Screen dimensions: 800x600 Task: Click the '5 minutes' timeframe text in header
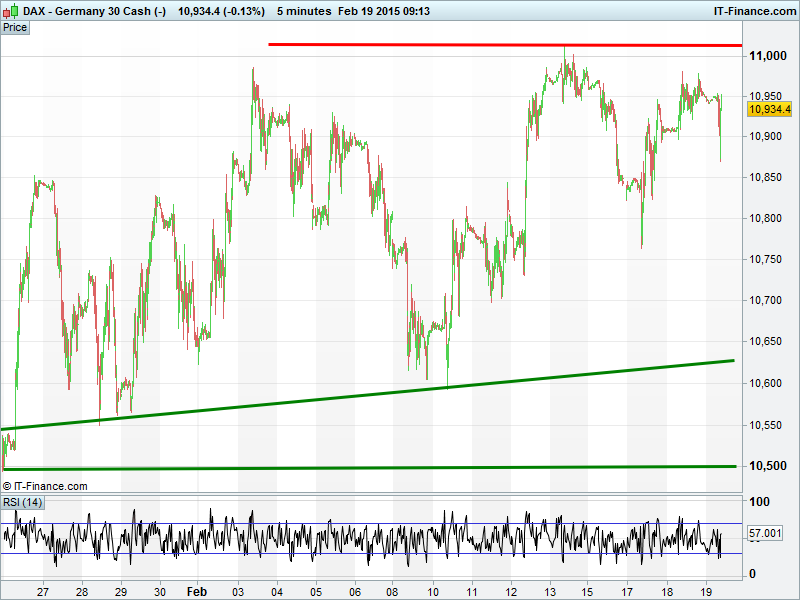pyautogui.click(x=304, y=11)
